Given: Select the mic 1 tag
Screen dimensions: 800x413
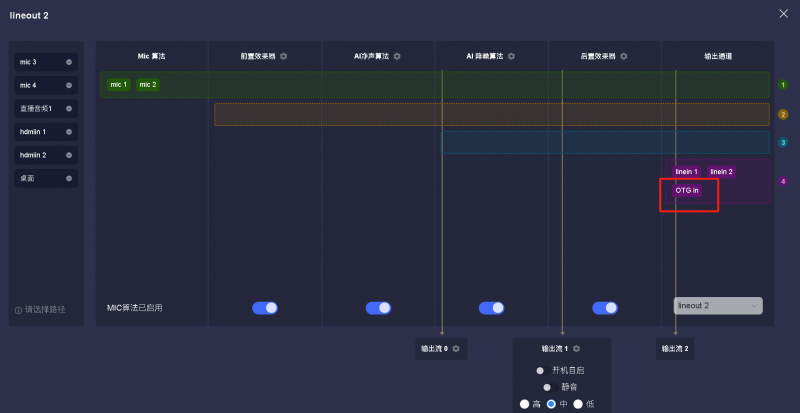Looking at the screenshot, I should tap(119, 85).
